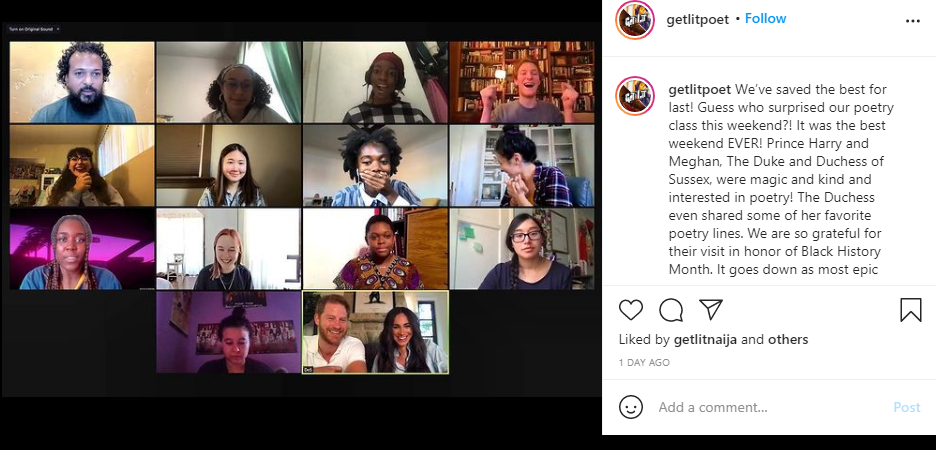Open comments via the speech bubble icon

671,310
